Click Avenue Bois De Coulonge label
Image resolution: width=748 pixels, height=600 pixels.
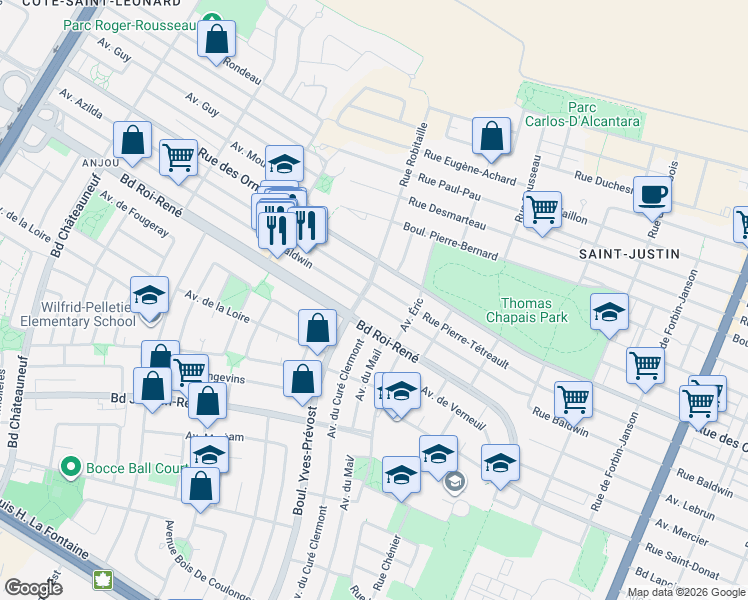click(208, 560)
